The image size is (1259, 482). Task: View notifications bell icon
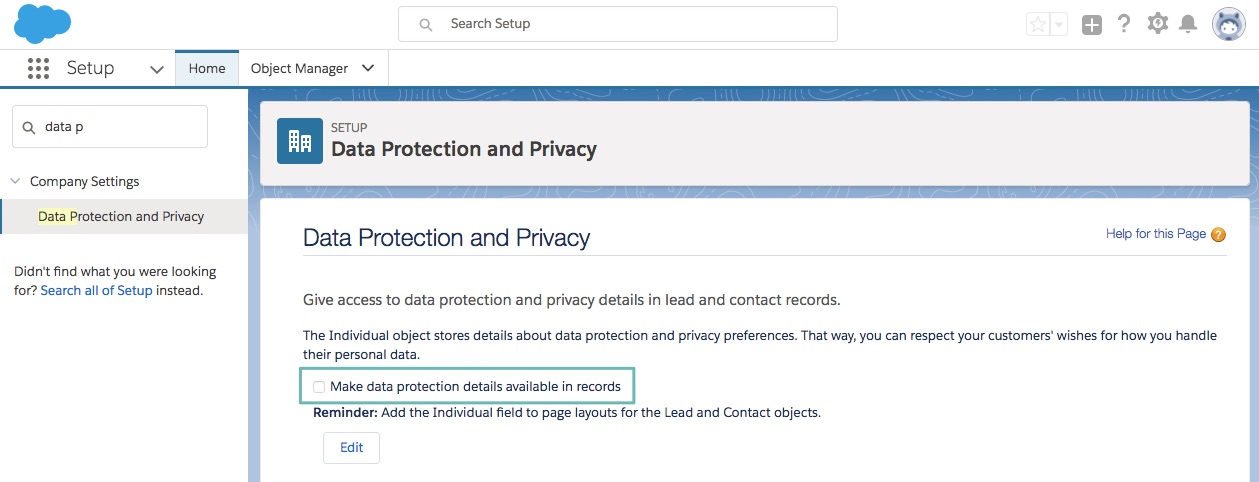click(x=1188, y=24)
